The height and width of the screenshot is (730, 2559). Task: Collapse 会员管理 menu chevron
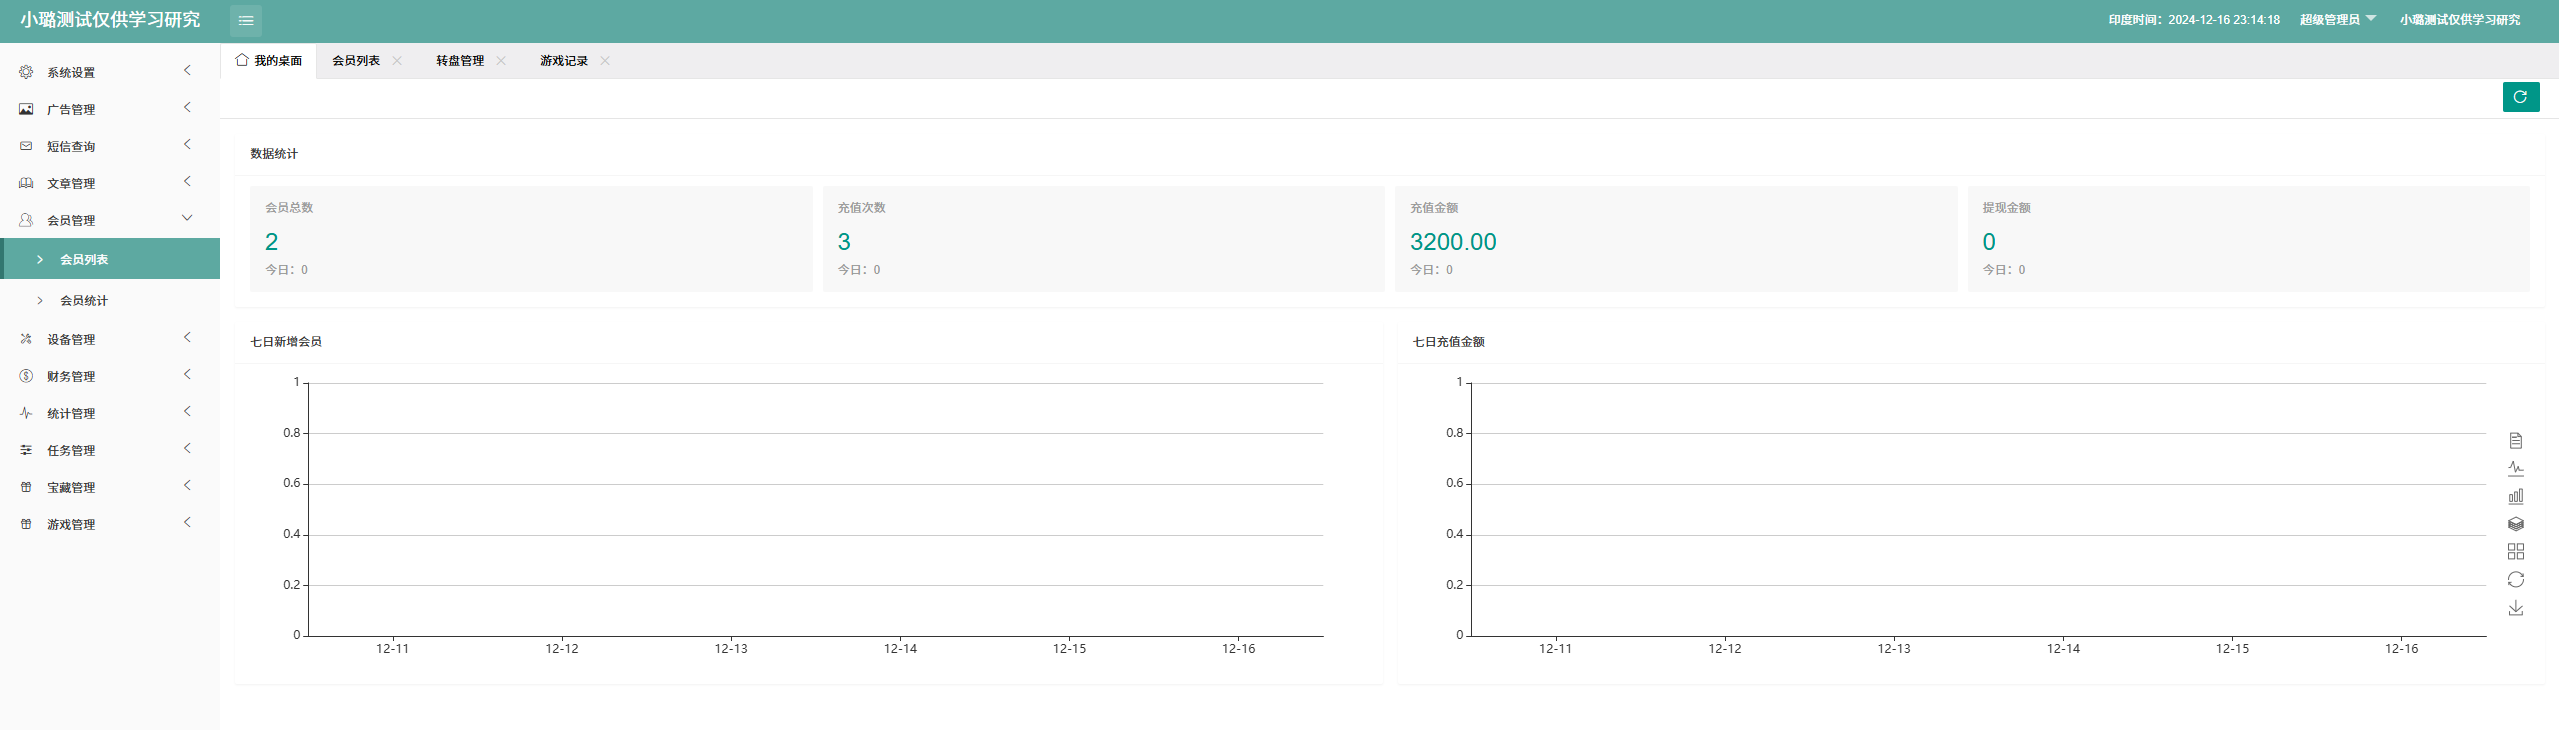pos(187,218)
